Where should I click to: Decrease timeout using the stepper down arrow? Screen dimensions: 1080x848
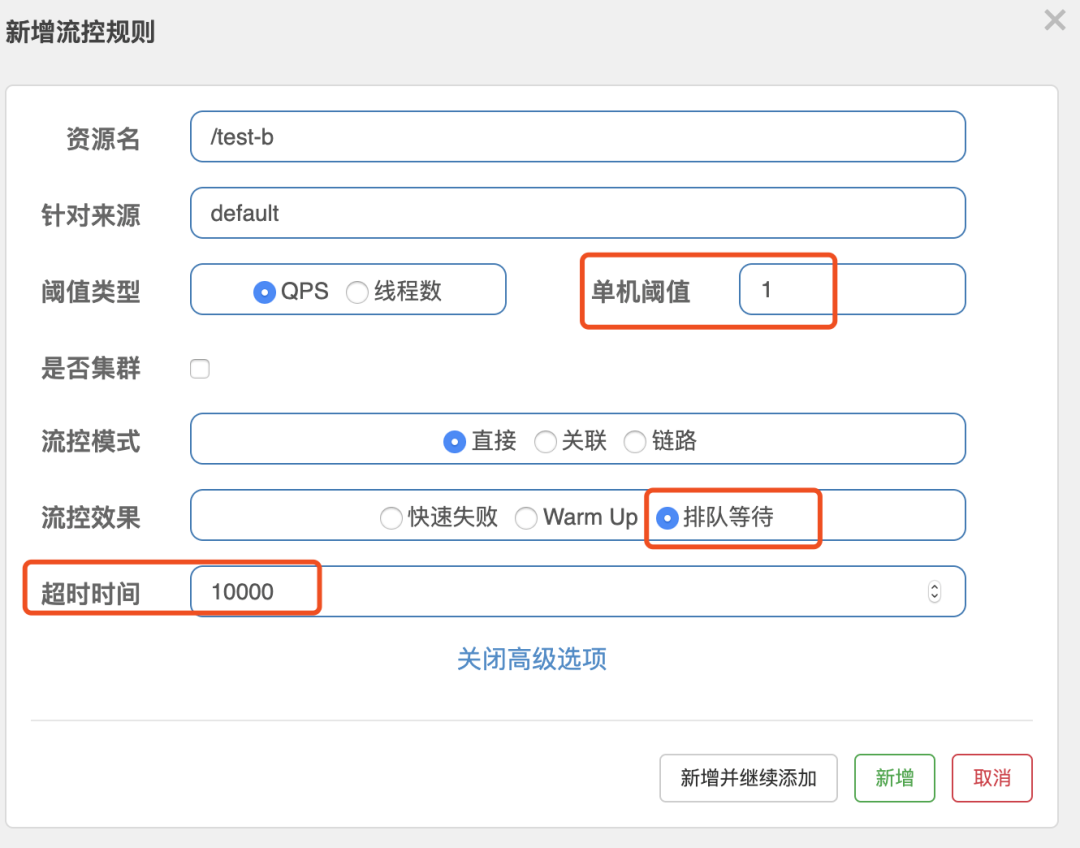935,596
